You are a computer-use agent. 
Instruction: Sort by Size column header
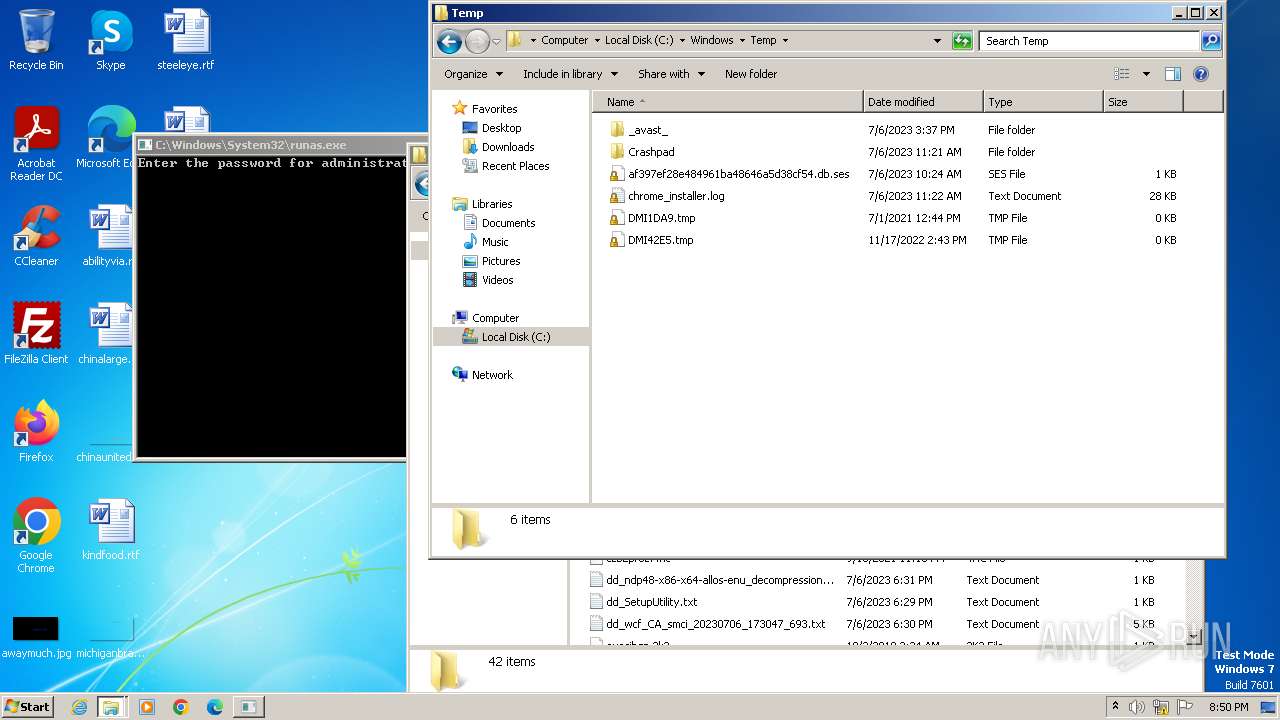[x=1143, y=102]
